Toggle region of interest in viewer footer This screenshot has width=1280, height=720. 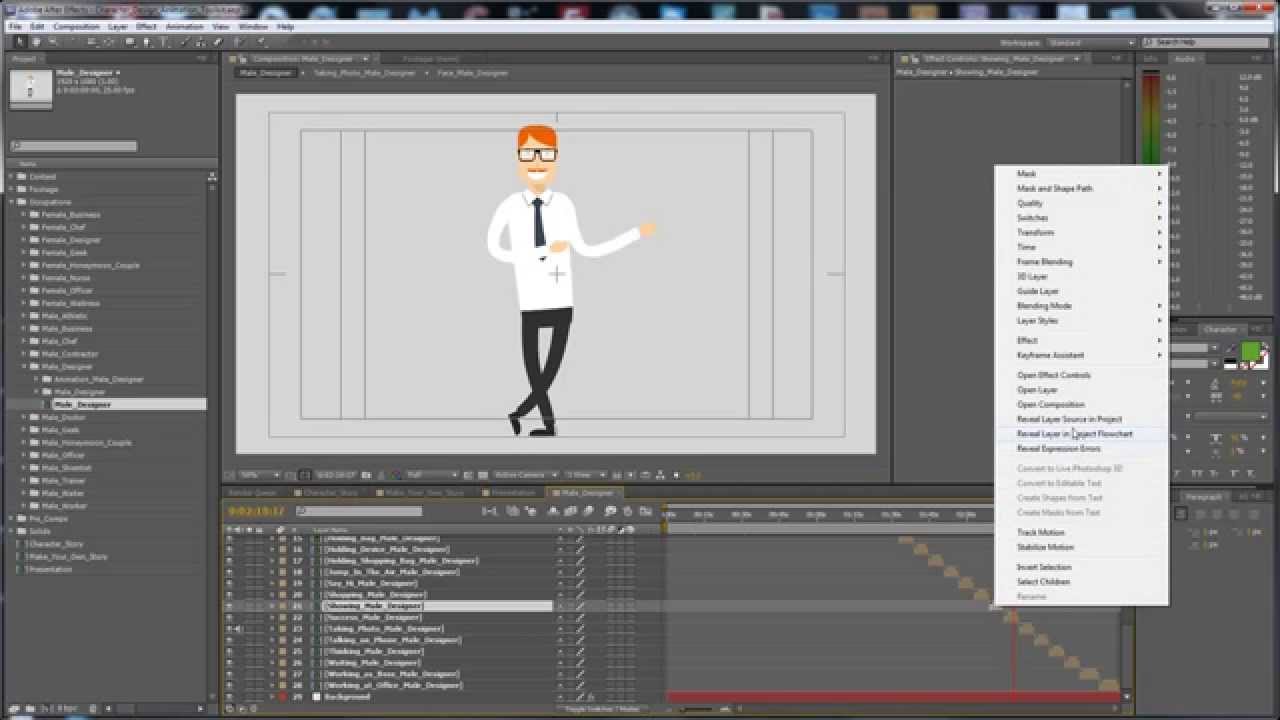[x=467, y=475]
